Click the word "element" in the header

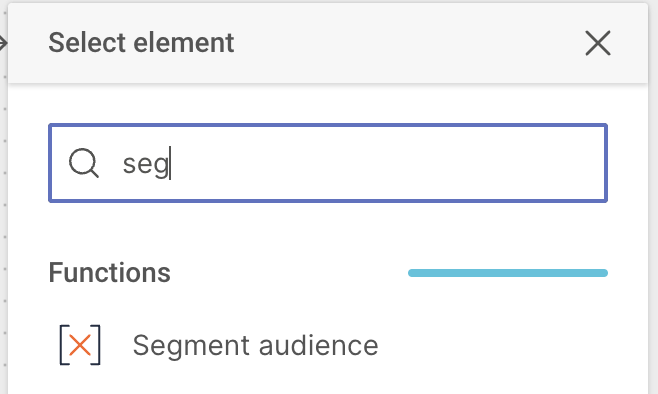[184, 43]
